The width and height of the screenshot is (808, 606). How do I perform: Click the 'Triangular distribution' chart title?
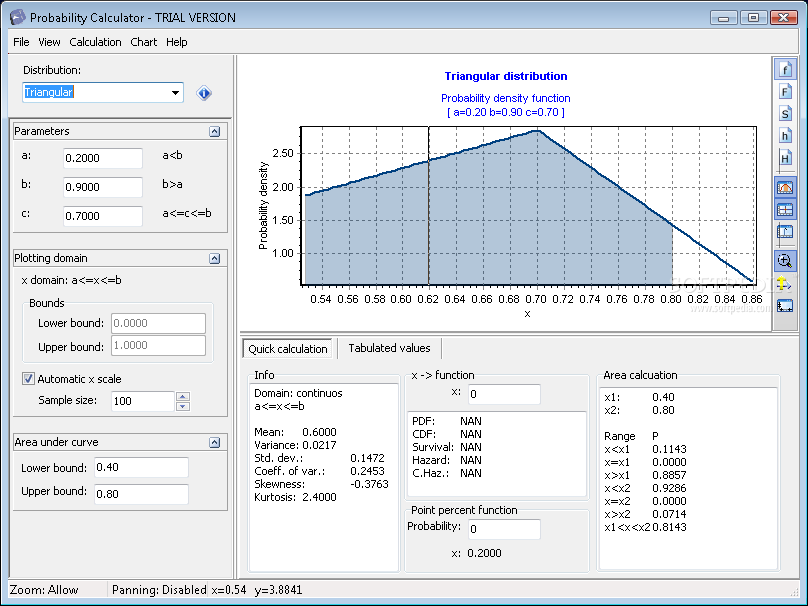pyautogui.click(x=506, y=76)
